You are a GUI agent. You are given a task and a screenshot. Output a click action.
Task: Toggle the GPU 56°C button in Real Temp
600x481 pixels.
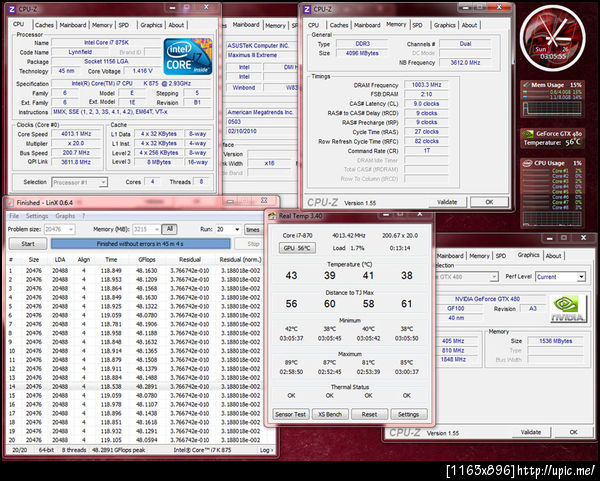coord(297,248)
